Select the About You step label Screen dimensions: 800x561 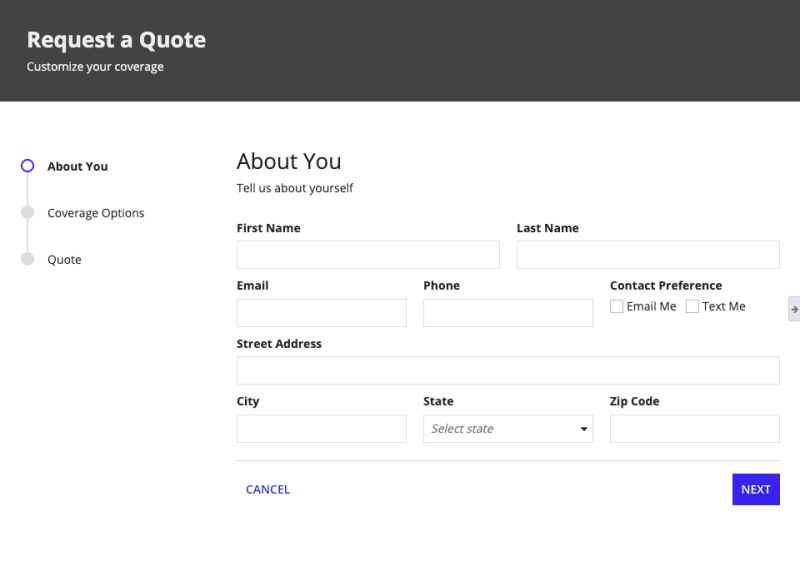pyautogui.click(x=78, y=166)
